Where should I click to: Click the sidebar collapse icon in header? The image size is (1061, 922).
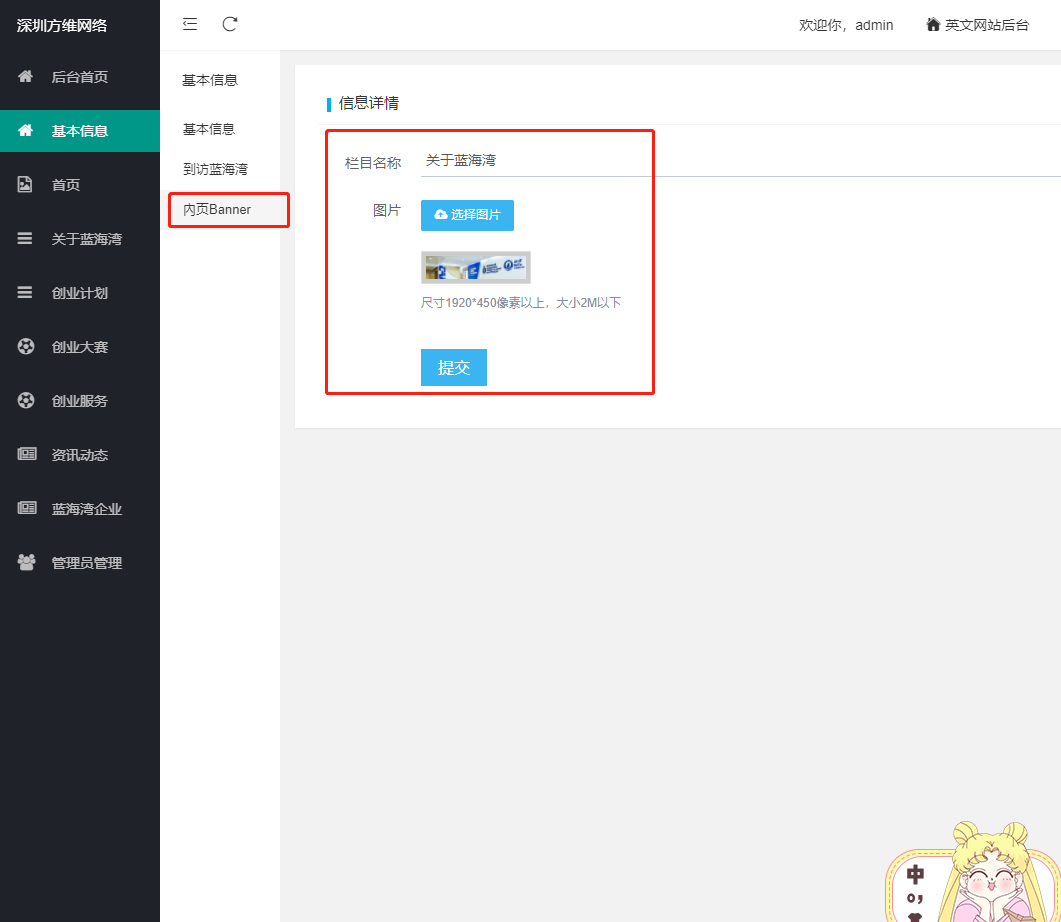point(190,24)
